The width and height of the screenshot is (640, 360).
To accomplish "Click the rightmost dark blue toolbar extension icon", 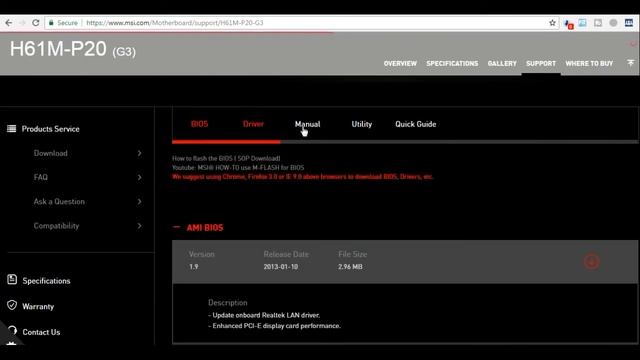I will tap(629, 23).
